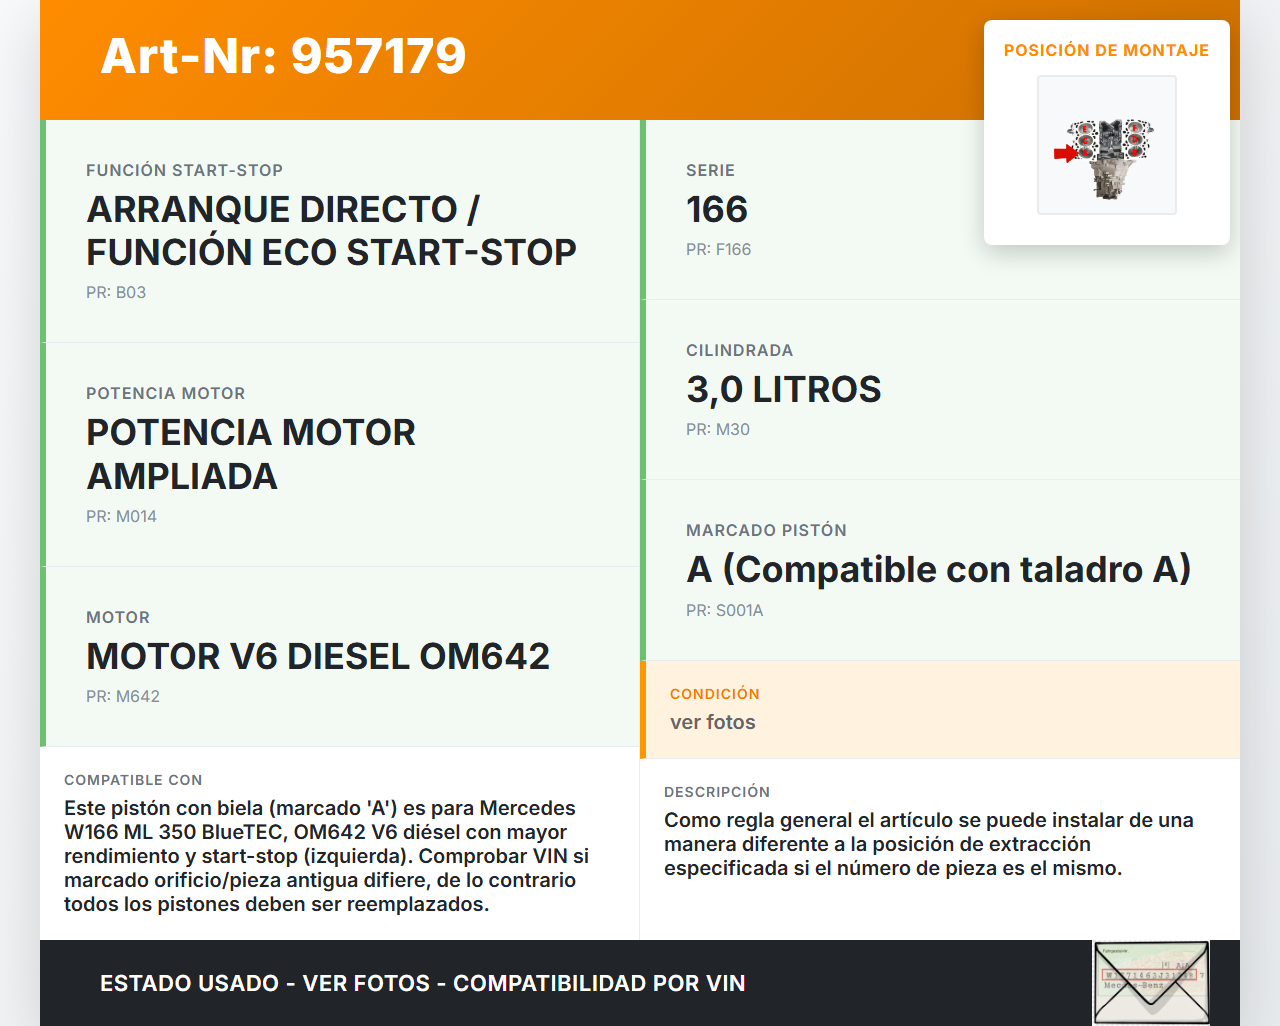Click the "PR: M014" code
Viewport: 1280px width, 1026px height.
tap(122, 516)
